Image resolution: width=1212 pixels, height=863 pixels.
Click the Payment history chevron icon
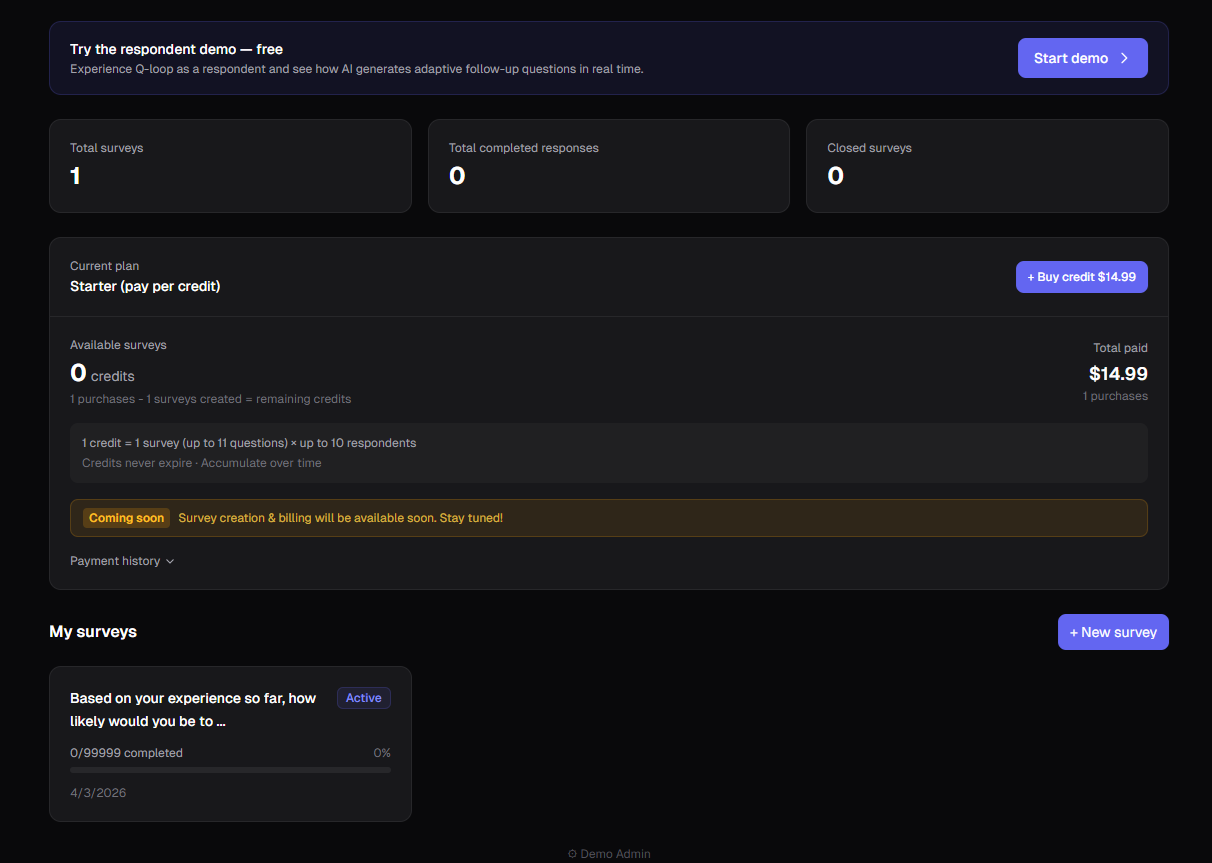170,562
